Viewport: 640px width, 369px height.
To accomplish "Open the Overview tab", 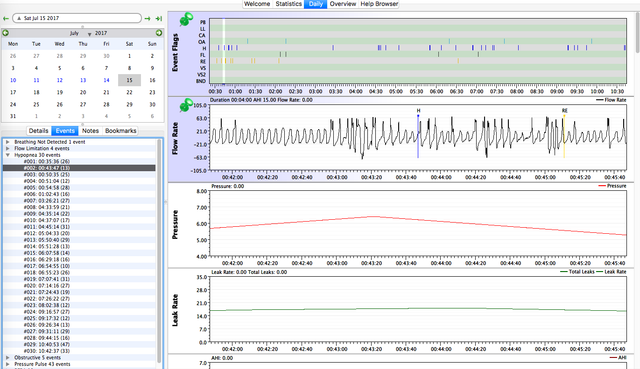I will [343, 4].
